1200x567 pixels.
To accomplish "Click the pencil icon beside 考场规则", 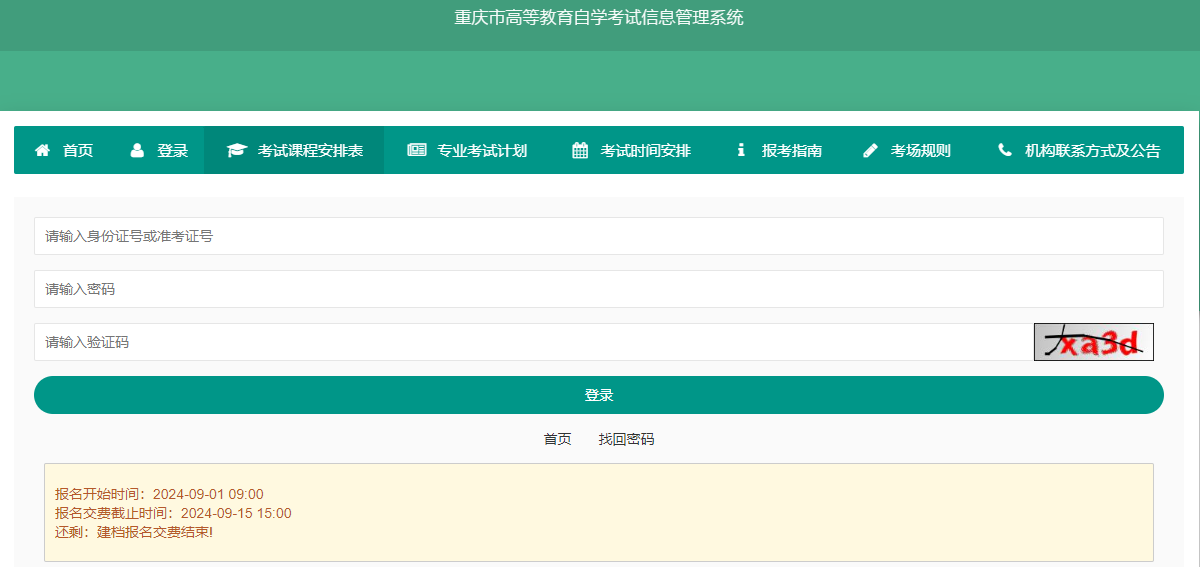I will coord(870,151).
